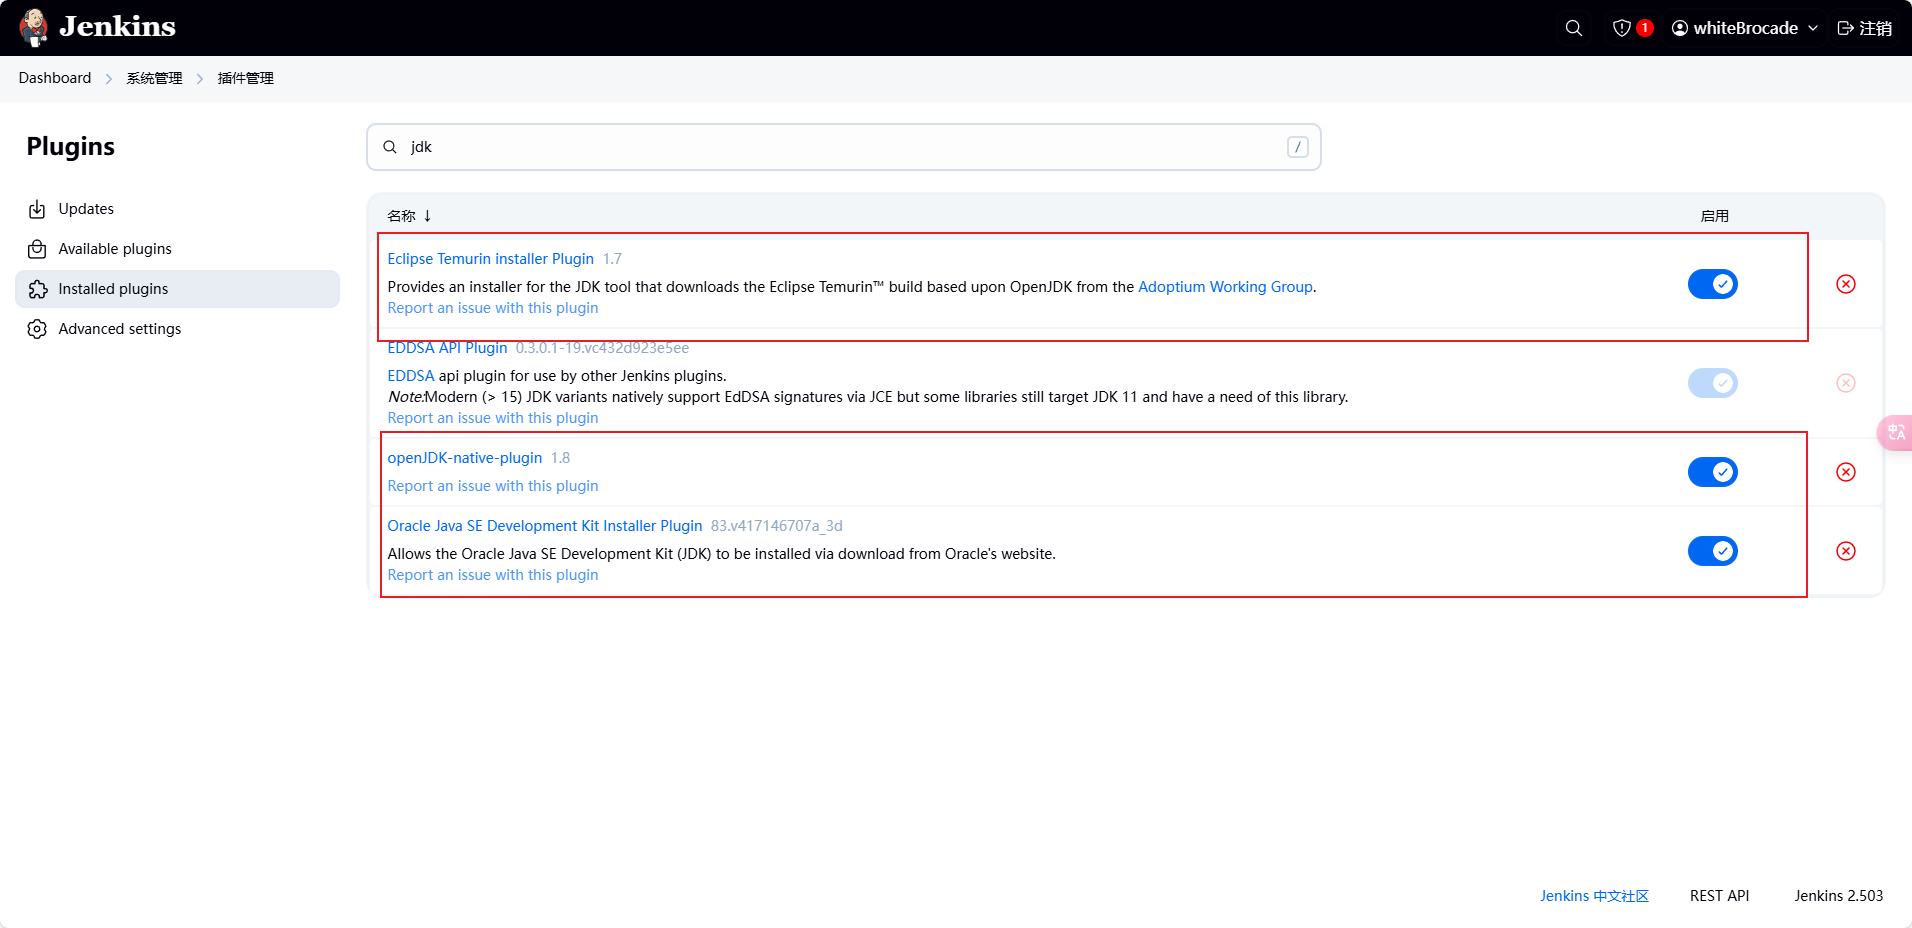Go to Dashboard breadcrumb

point(55,78)
